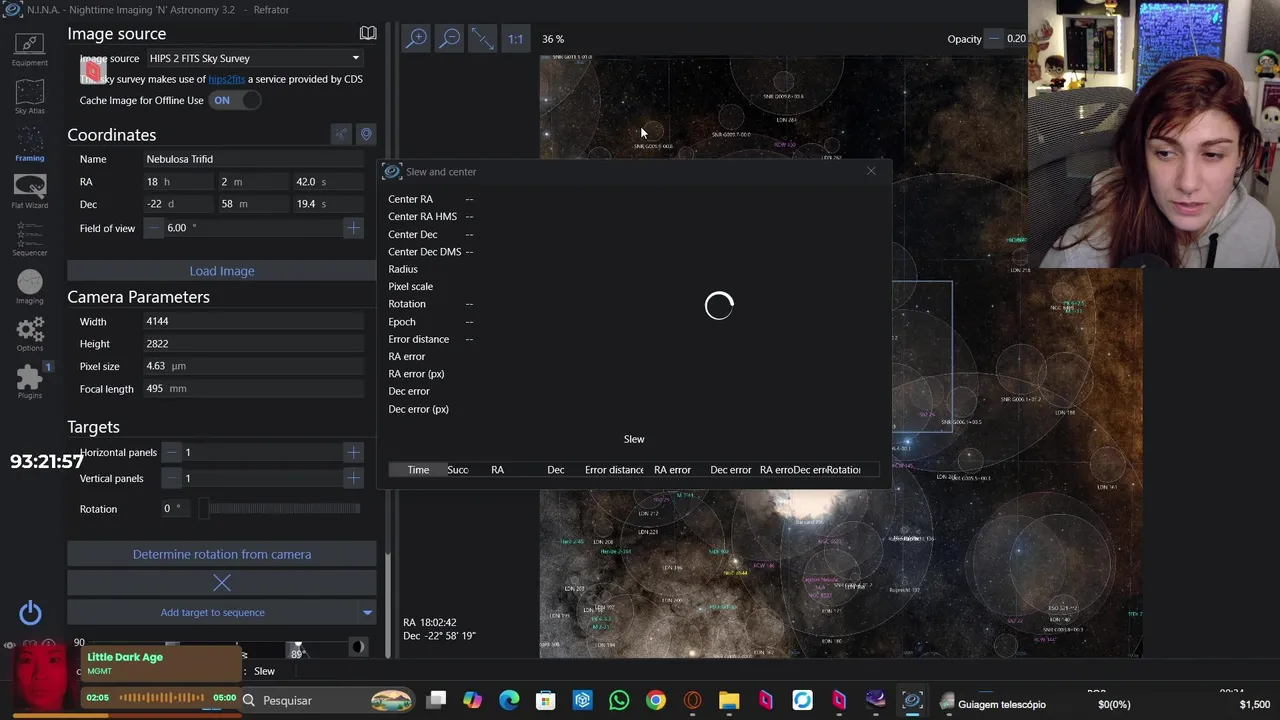Click the Opacity value 0.20
The width and height of the screenshot is (1280, 720).
[x=1016, y=39]
